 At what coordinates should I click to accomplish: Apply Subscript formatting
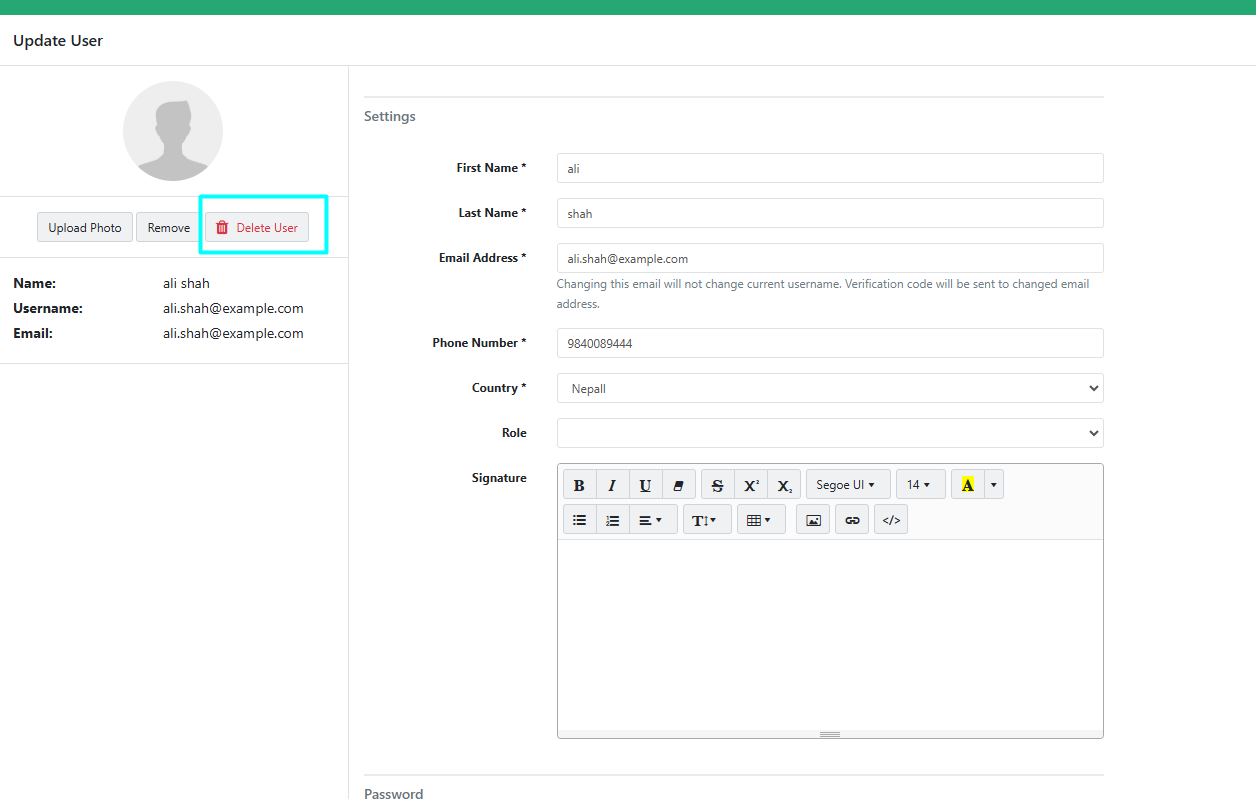(x=784, y=485)
